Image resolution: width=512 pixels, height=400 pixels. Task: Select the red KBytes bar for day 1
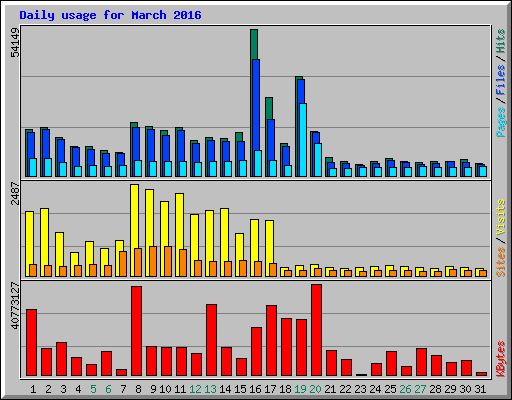click(31, 343)
